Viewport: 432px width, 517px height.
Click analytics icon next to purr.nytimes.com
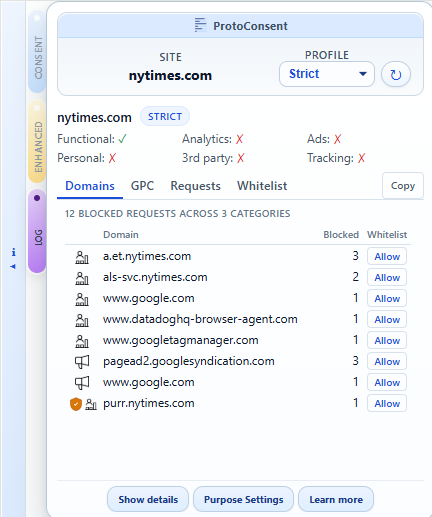click(91, 404)
